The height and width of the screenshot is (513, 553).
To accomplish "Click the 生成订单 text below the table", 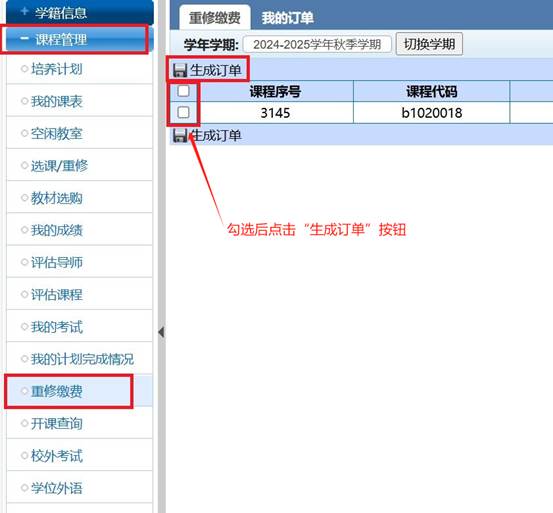I will pyautogui.click(x=216, y=135).
